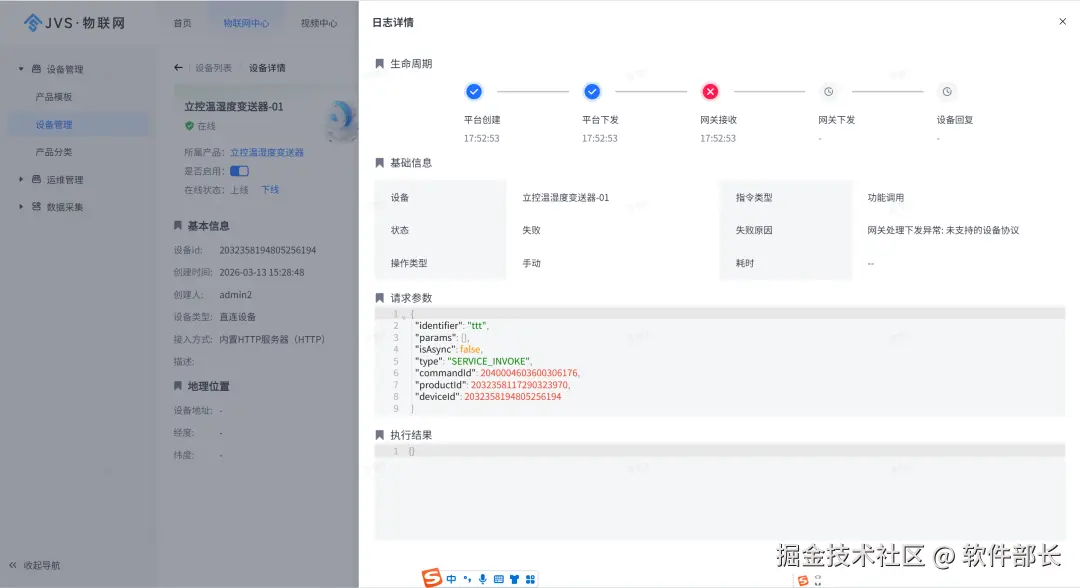Viewport: 1080px width, 588px height.
Task: Open the Sogou on-screen keyboard icon
Action: tap(497, 578)
